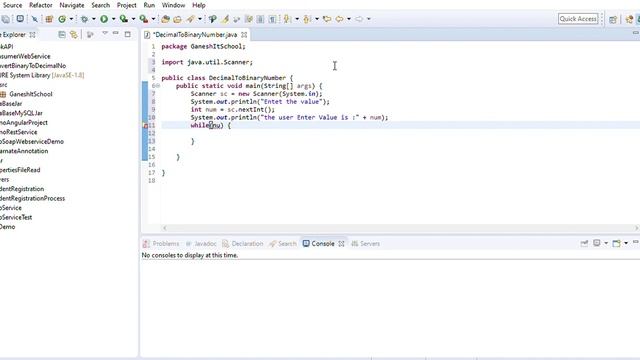Click the Coverage run icon
The image size is (640, 360).
click(x=124, y=19)
